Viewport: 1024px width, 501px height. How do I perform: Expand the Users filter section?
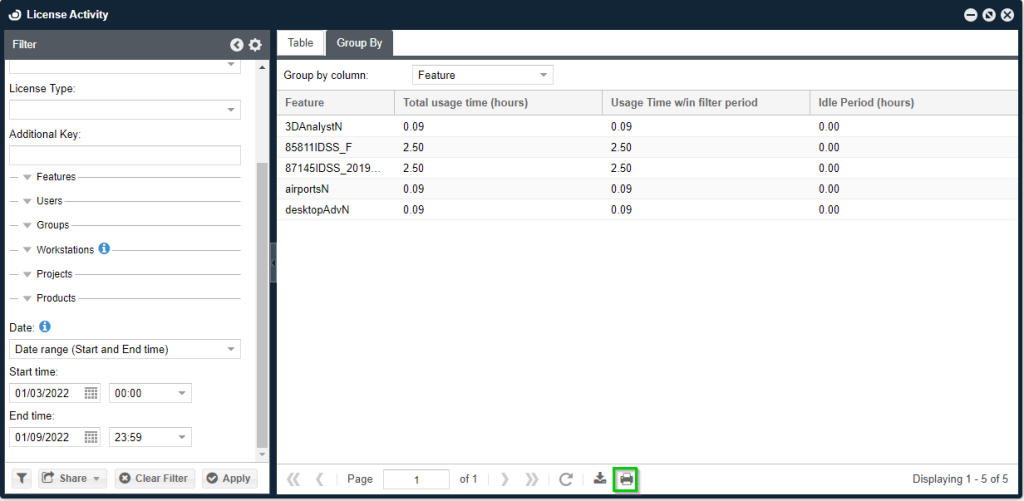pos(28,201)
